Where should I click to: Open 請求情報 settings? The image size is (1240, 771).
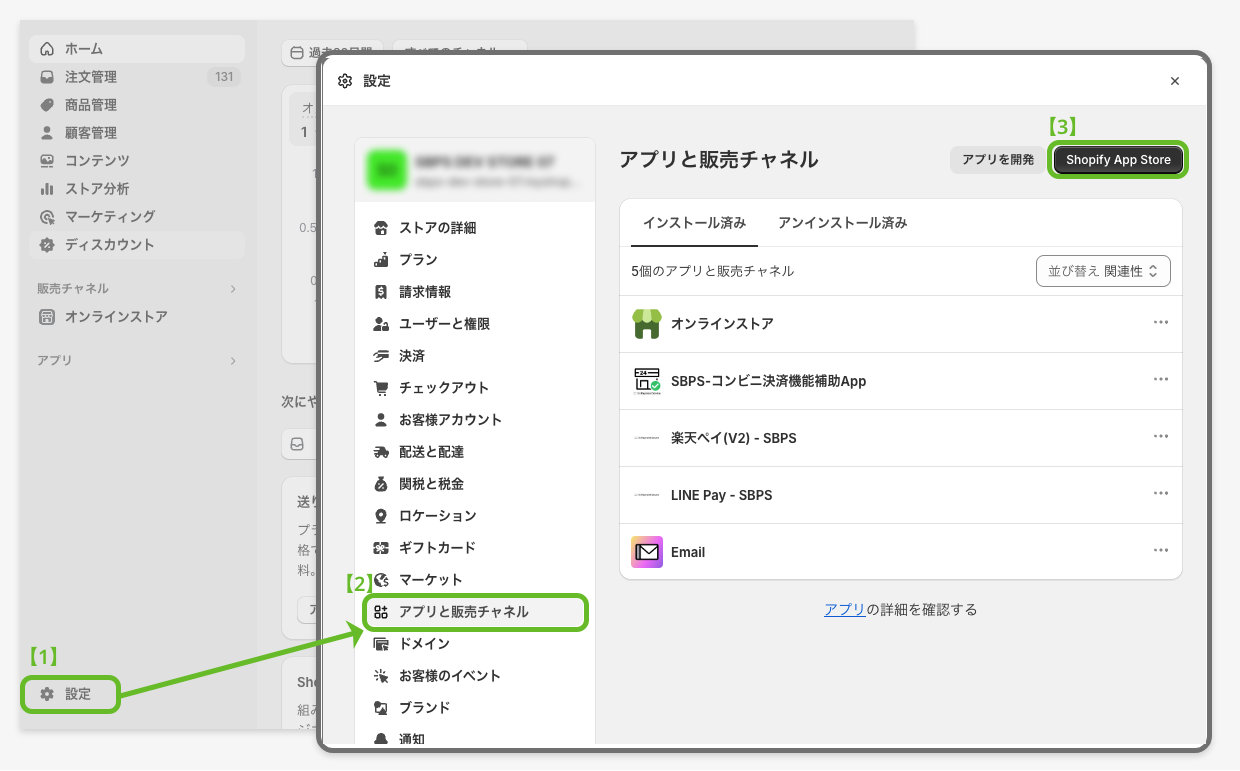(x=475, y=292)
